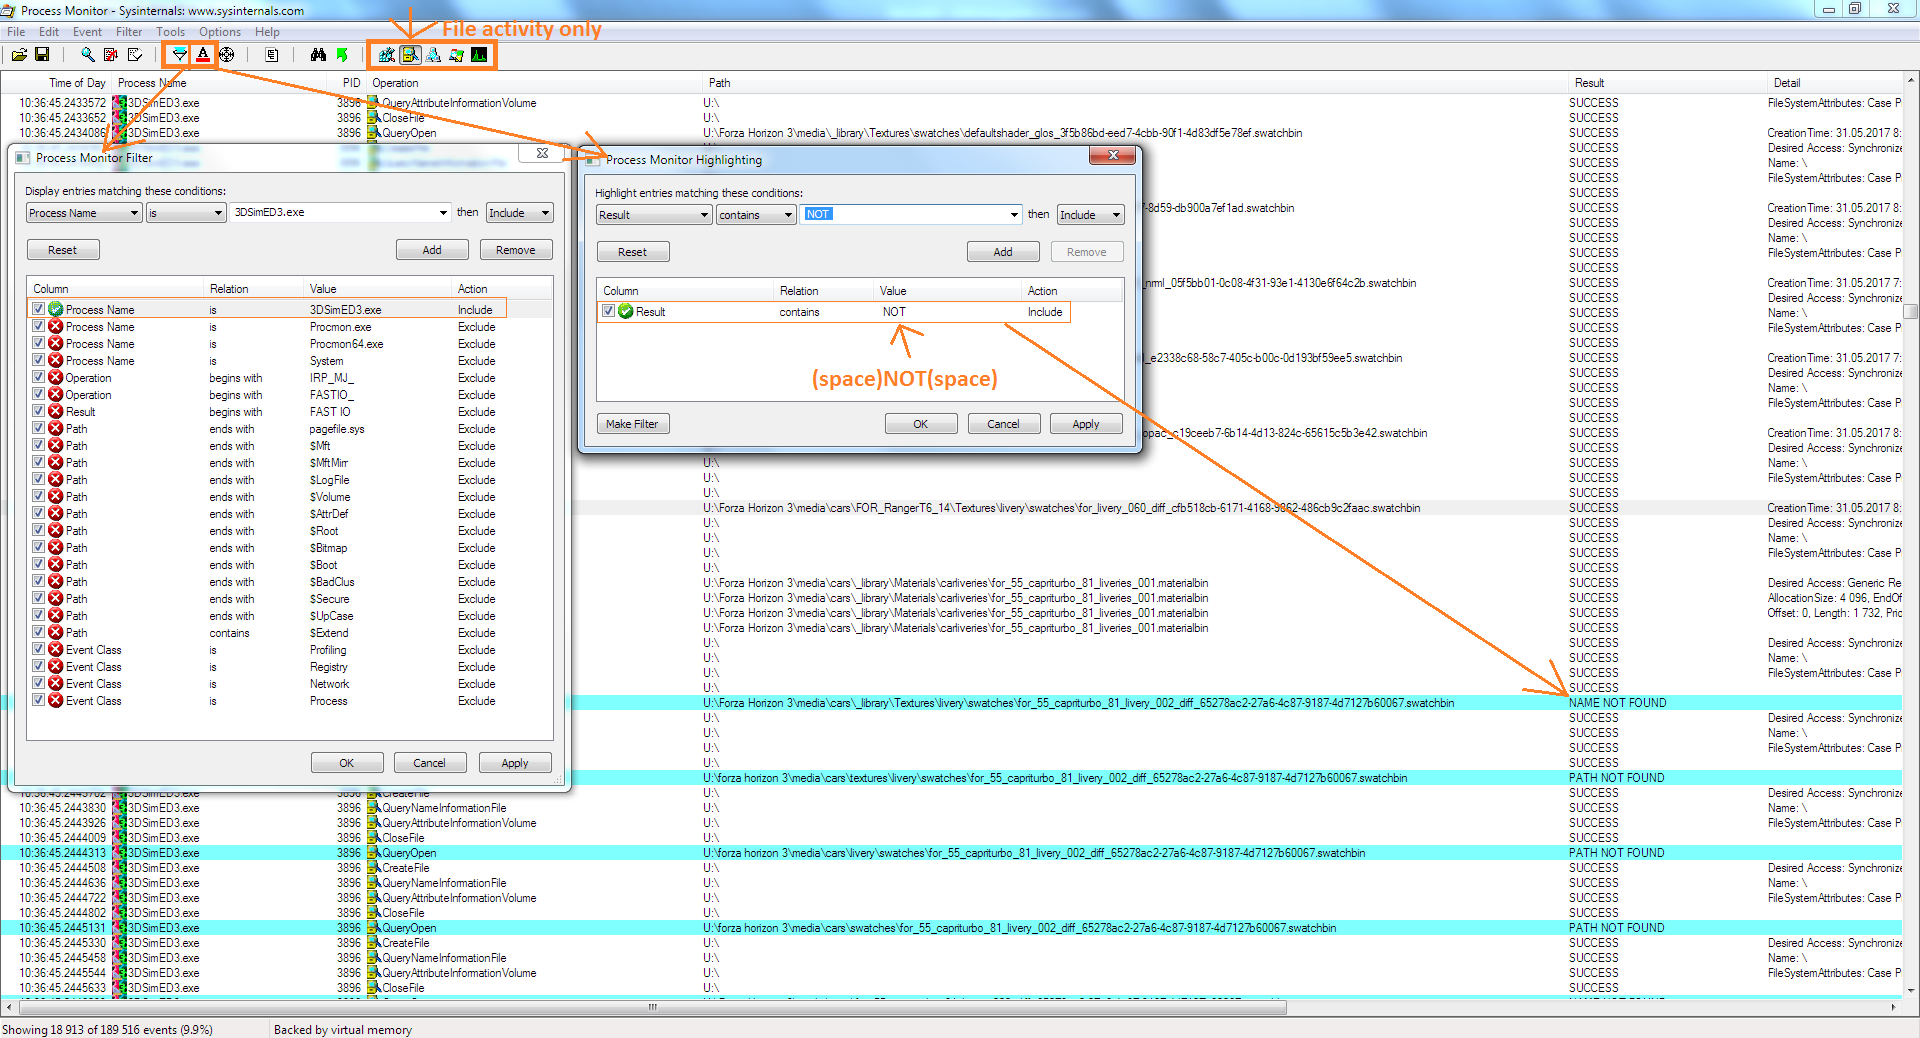Uncheck the Procmon.exe exclude filter entry
The image size is (1920, 1038).
tap(38, 327)
